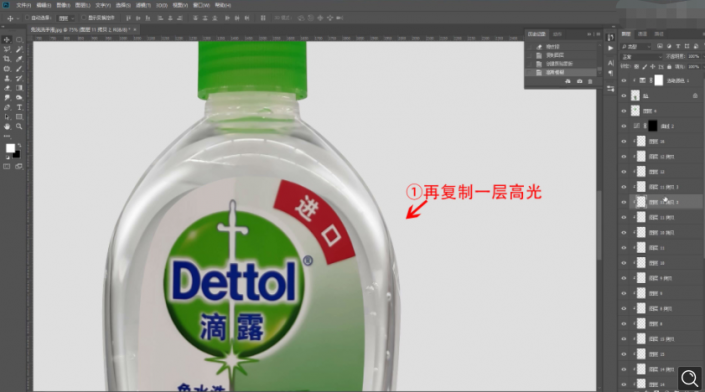This screenshot has width=705, height=392.
Task: Click the layer opacity value field
Action: pyautogui.click(x=694, y=57)
